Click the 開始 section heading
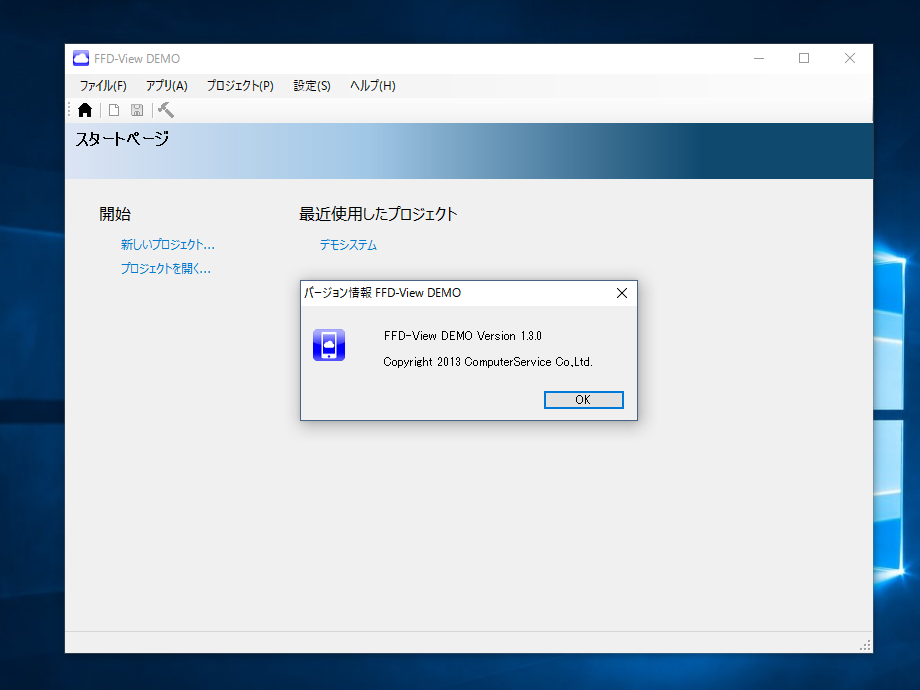The image size is (920, 690). [x=115, y=214]
